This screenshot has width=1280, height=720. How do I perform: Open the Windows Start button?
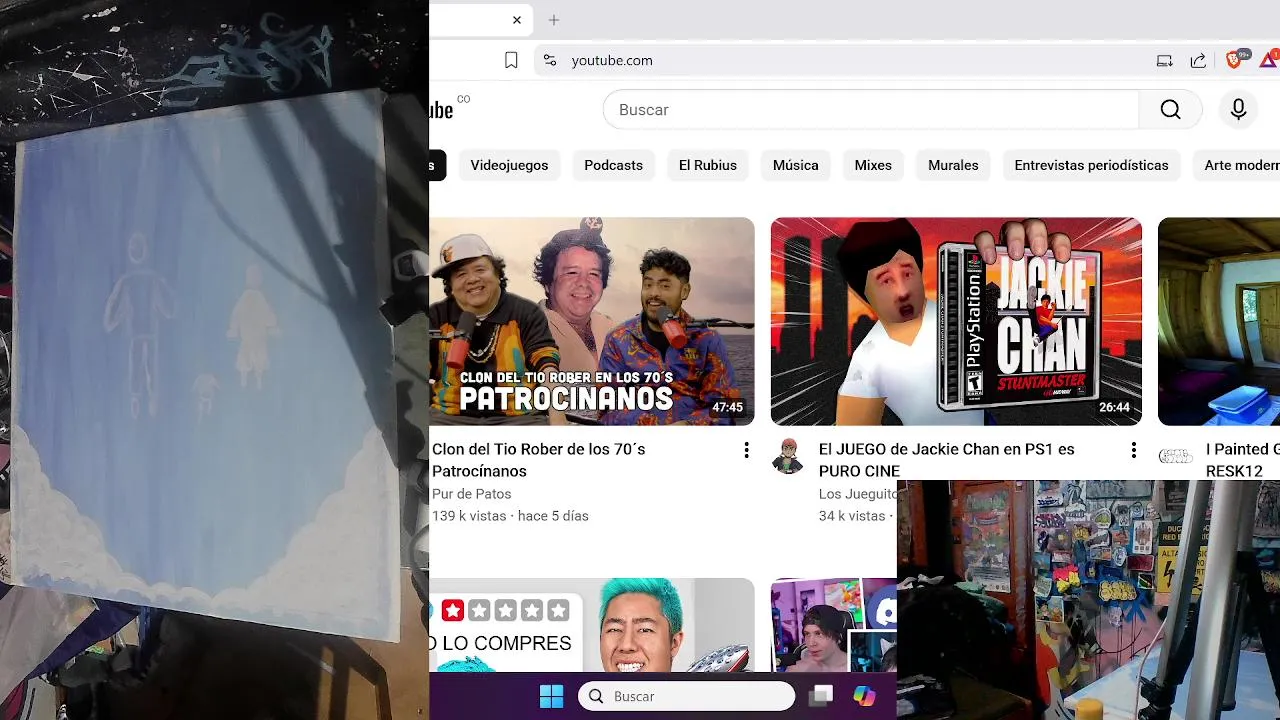pyautogui.click(x=551, y=696)
